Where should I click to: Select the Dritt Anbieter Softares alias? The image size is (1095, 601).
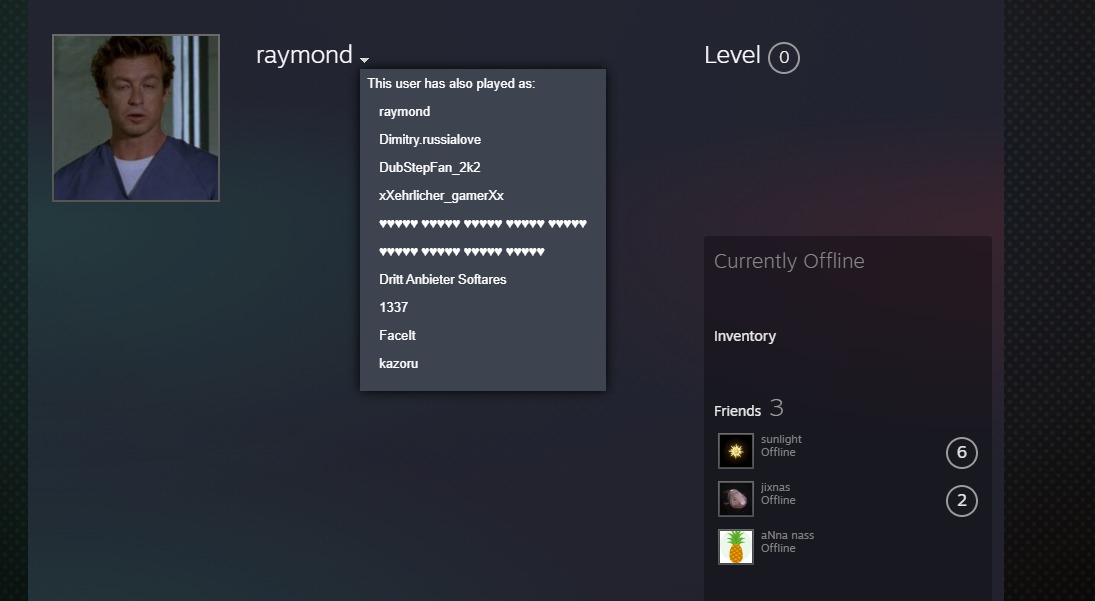point(443,279)
